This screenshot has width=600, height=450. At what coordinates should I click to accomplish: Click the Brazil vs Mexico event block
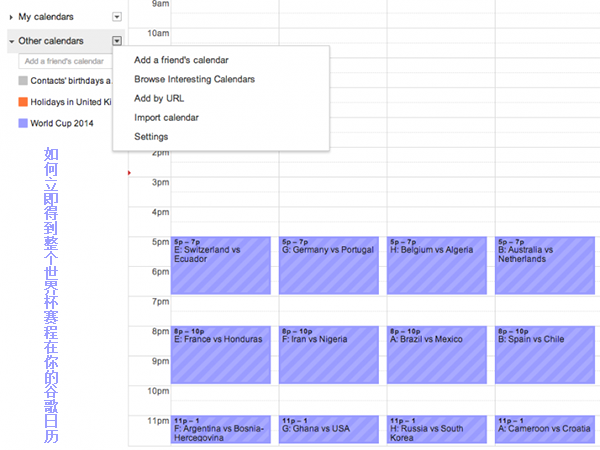click(x=437, y=355)
